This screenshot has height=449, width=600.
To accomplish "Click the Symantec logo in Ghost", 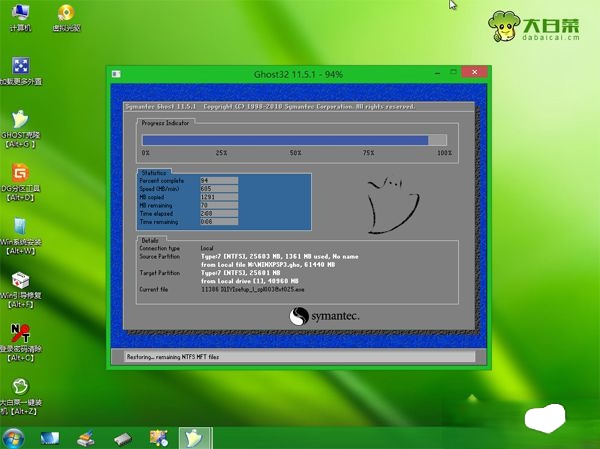I will pos(324,316).
